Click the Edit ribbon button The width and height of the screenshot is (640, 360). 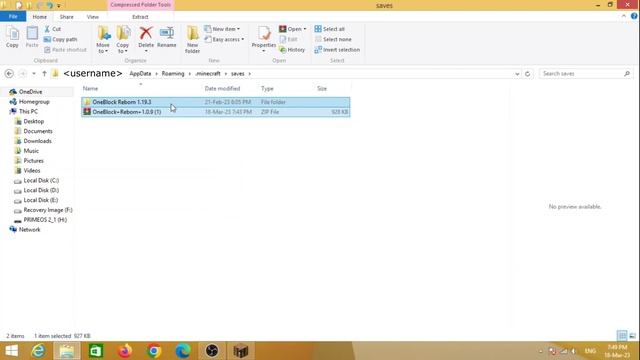tap(289, 39)
